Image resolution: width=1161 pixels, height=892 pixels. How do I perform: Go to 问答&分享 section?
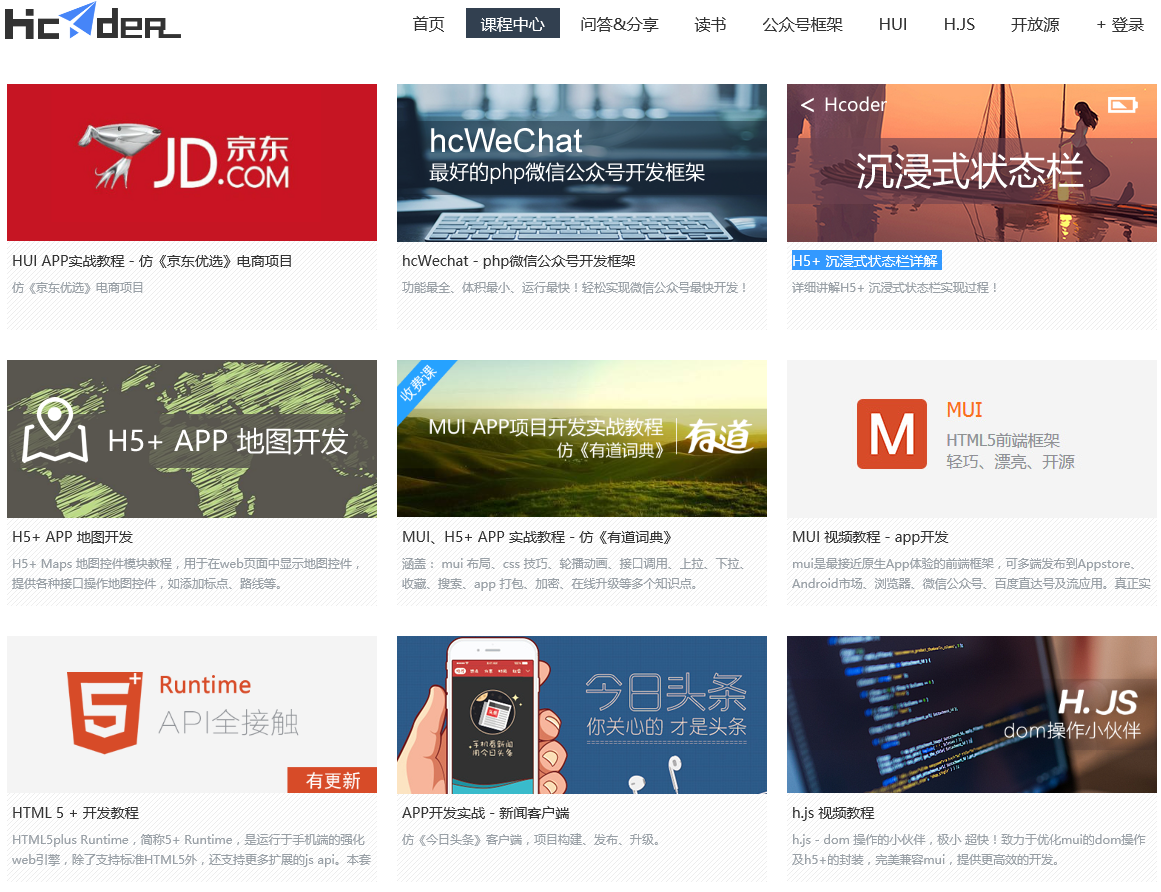(619, 24)
